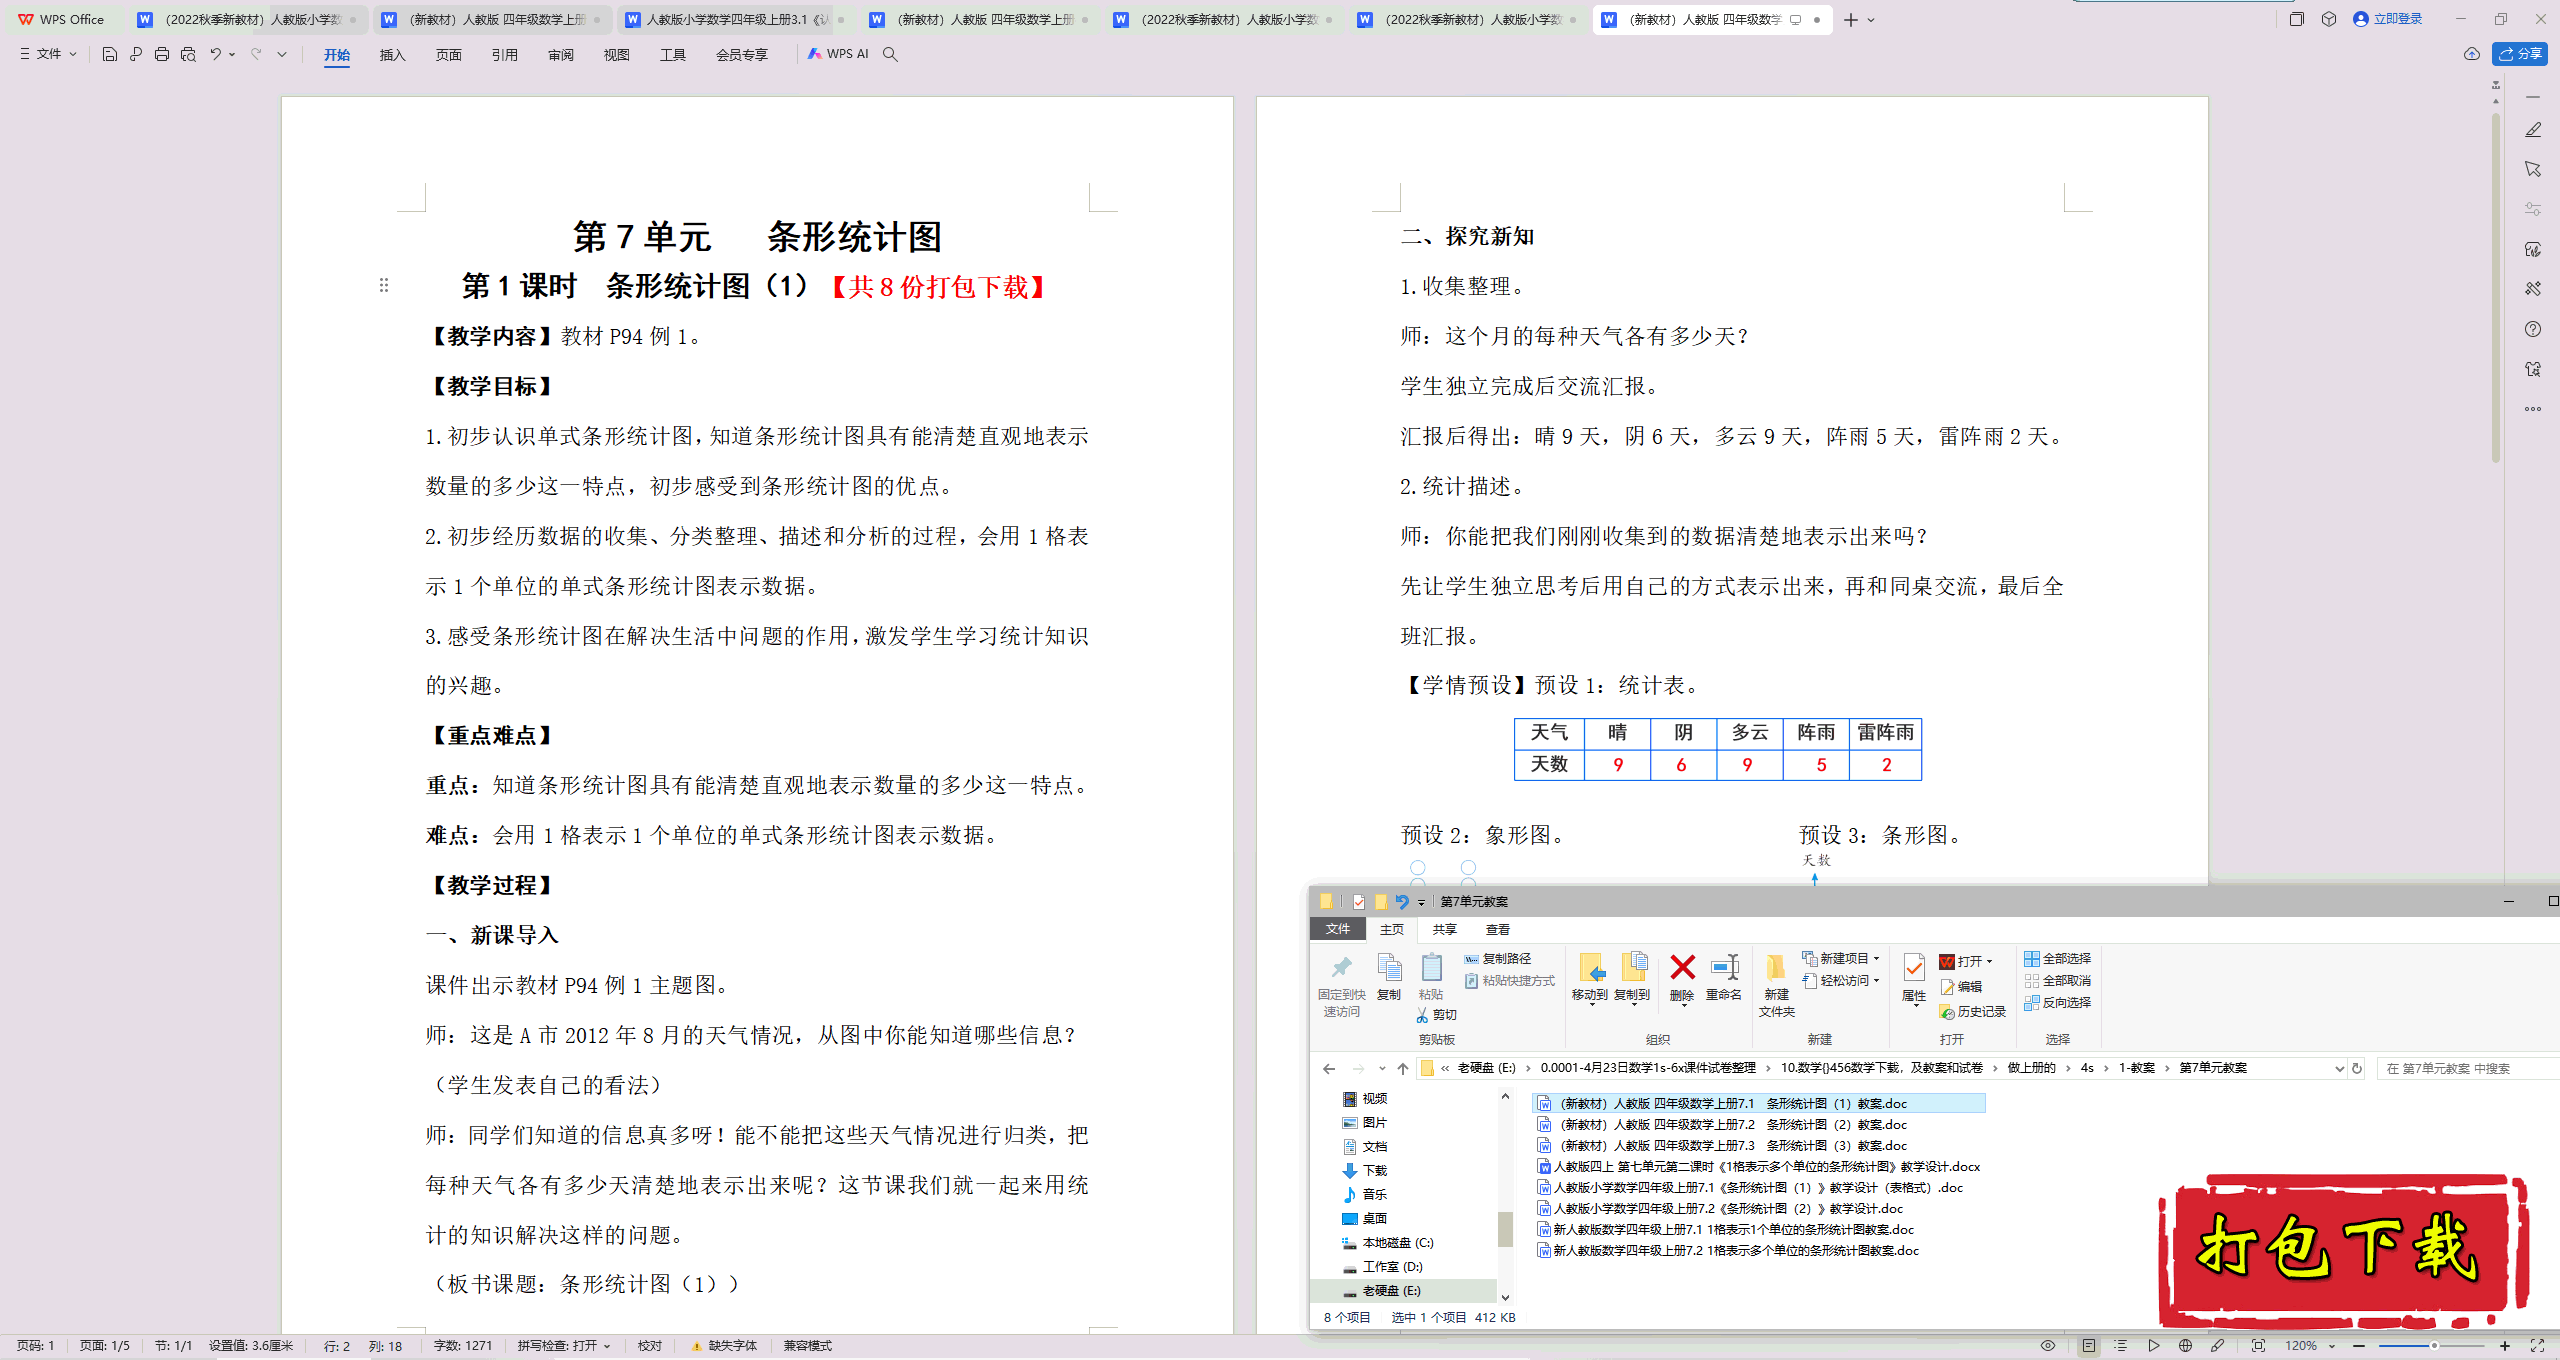
Task: Click 反向选择 invert selection in Explorer
Action: pos(2058,1003)
